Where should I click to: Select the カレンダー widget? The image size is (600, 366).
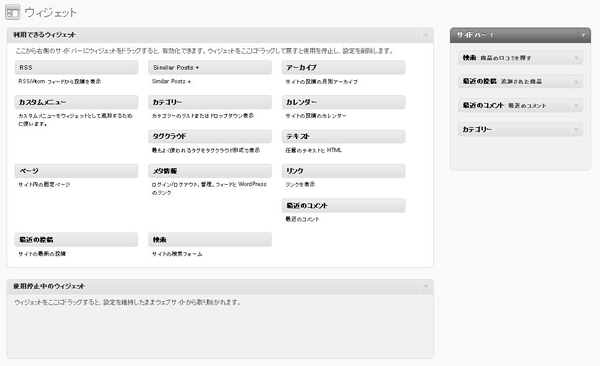(x=344, y=102)
